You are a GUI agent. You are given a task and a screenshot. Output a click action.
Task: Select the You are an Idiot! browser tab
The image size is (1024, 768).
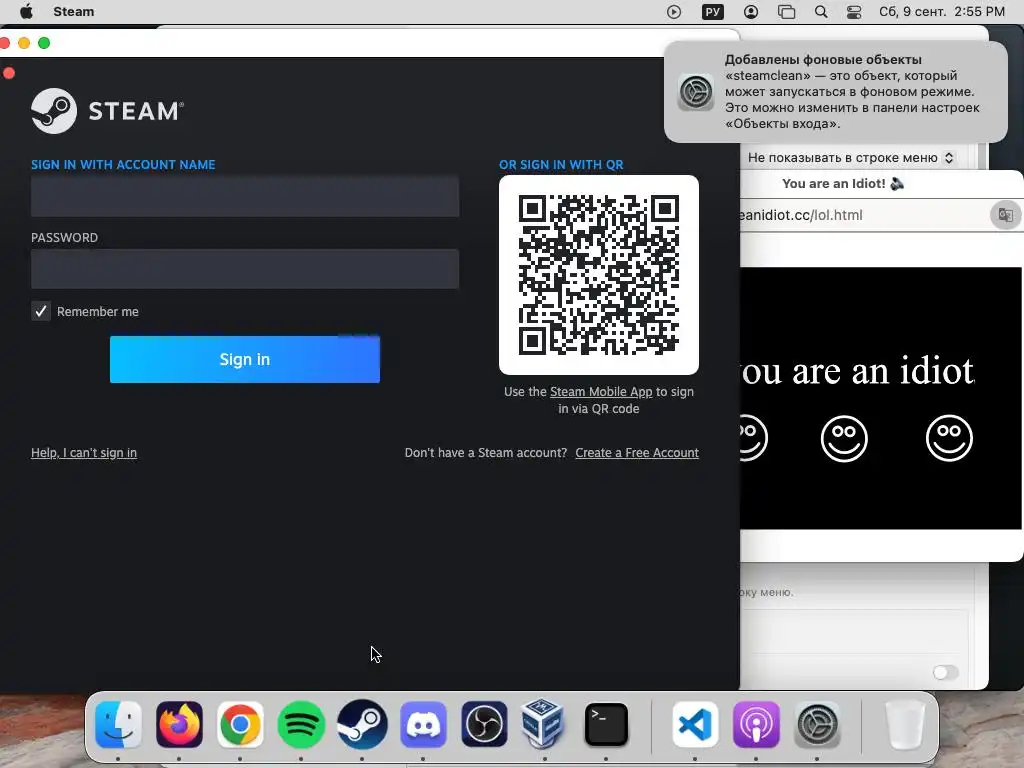pyautogui.click(x=842, y=184)
